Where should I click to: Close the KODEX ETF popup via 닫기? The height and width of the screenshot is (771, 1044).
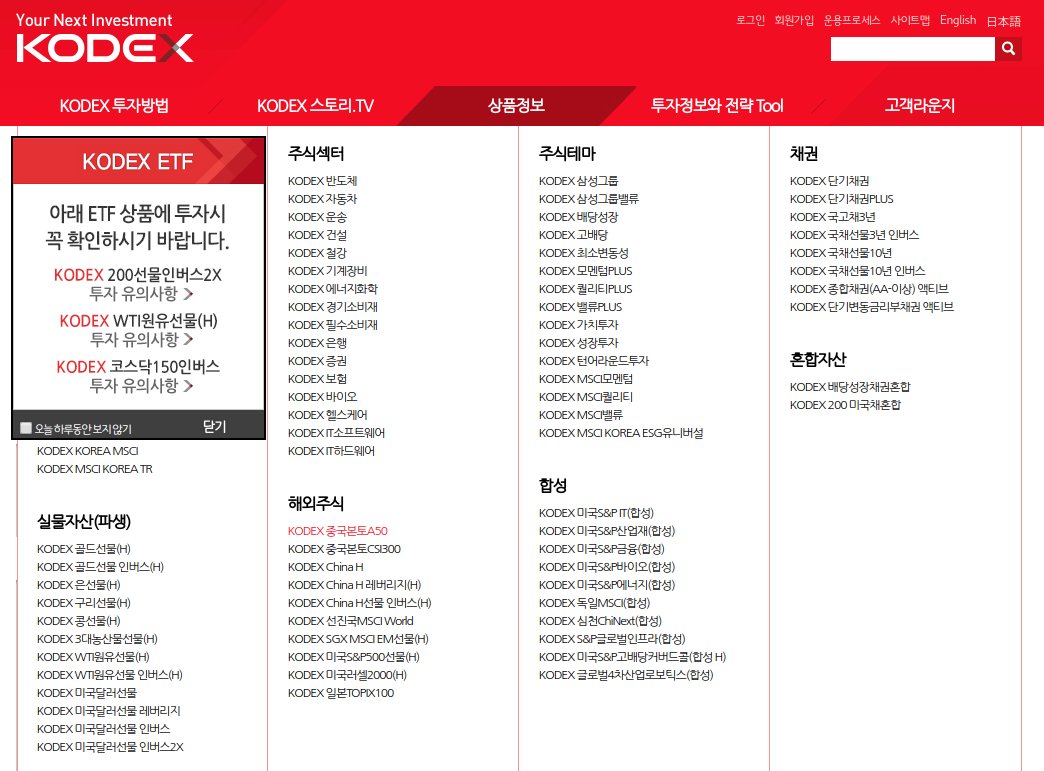pos(214,427)
